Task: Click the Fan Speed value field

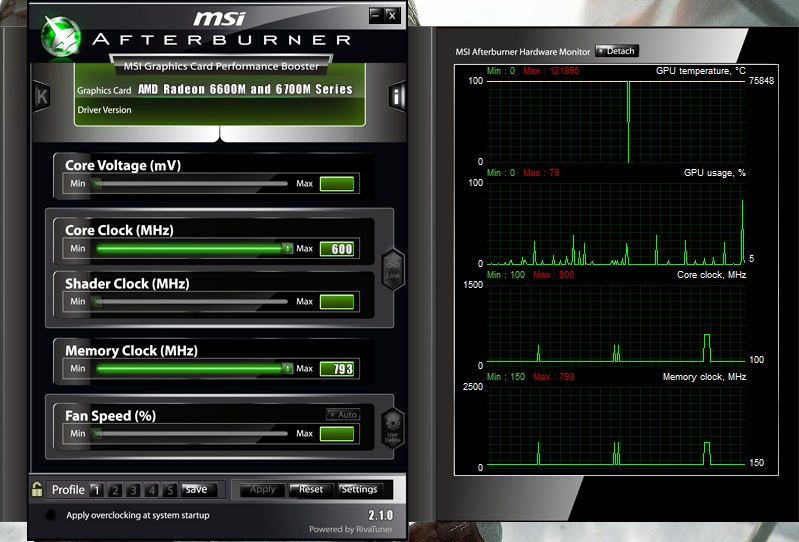Action: (337, 434)
